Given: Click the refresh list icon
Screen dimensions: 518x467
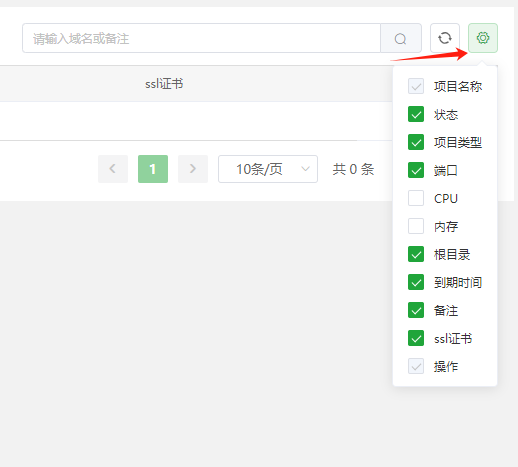Looking at the screenshot, I should (x=445, y=38).
